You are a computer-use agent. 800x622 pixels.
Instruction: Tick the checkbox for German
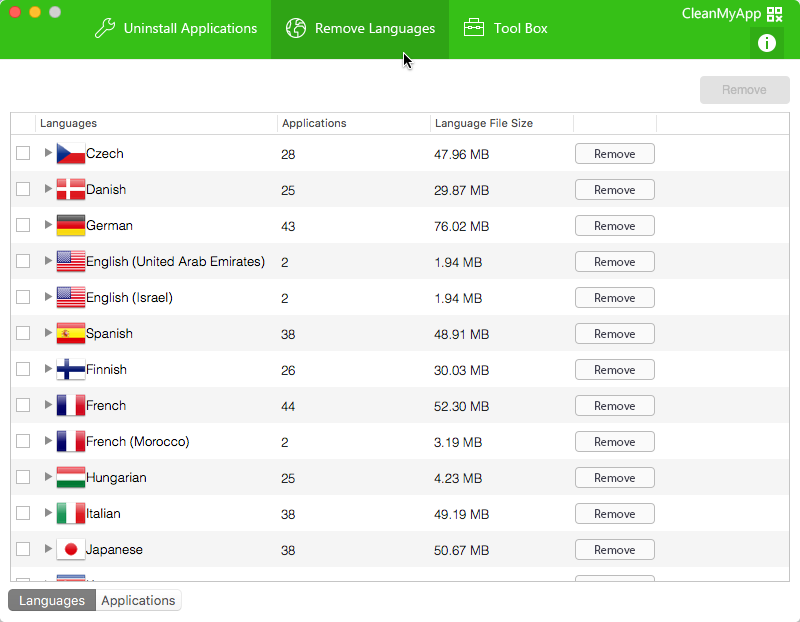(x=23, y=226)
